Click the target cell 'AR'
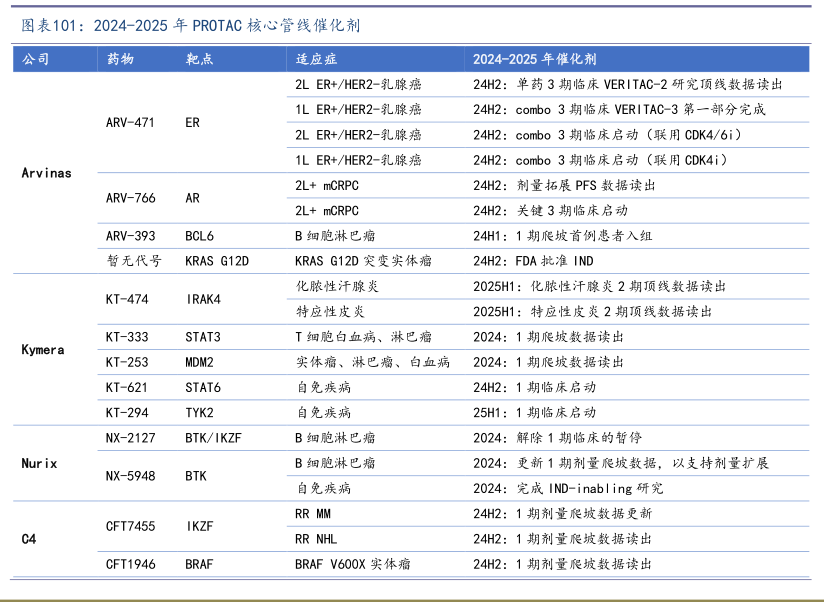The height and width of the screenshot is (602, 824). (x=192, y=198)
